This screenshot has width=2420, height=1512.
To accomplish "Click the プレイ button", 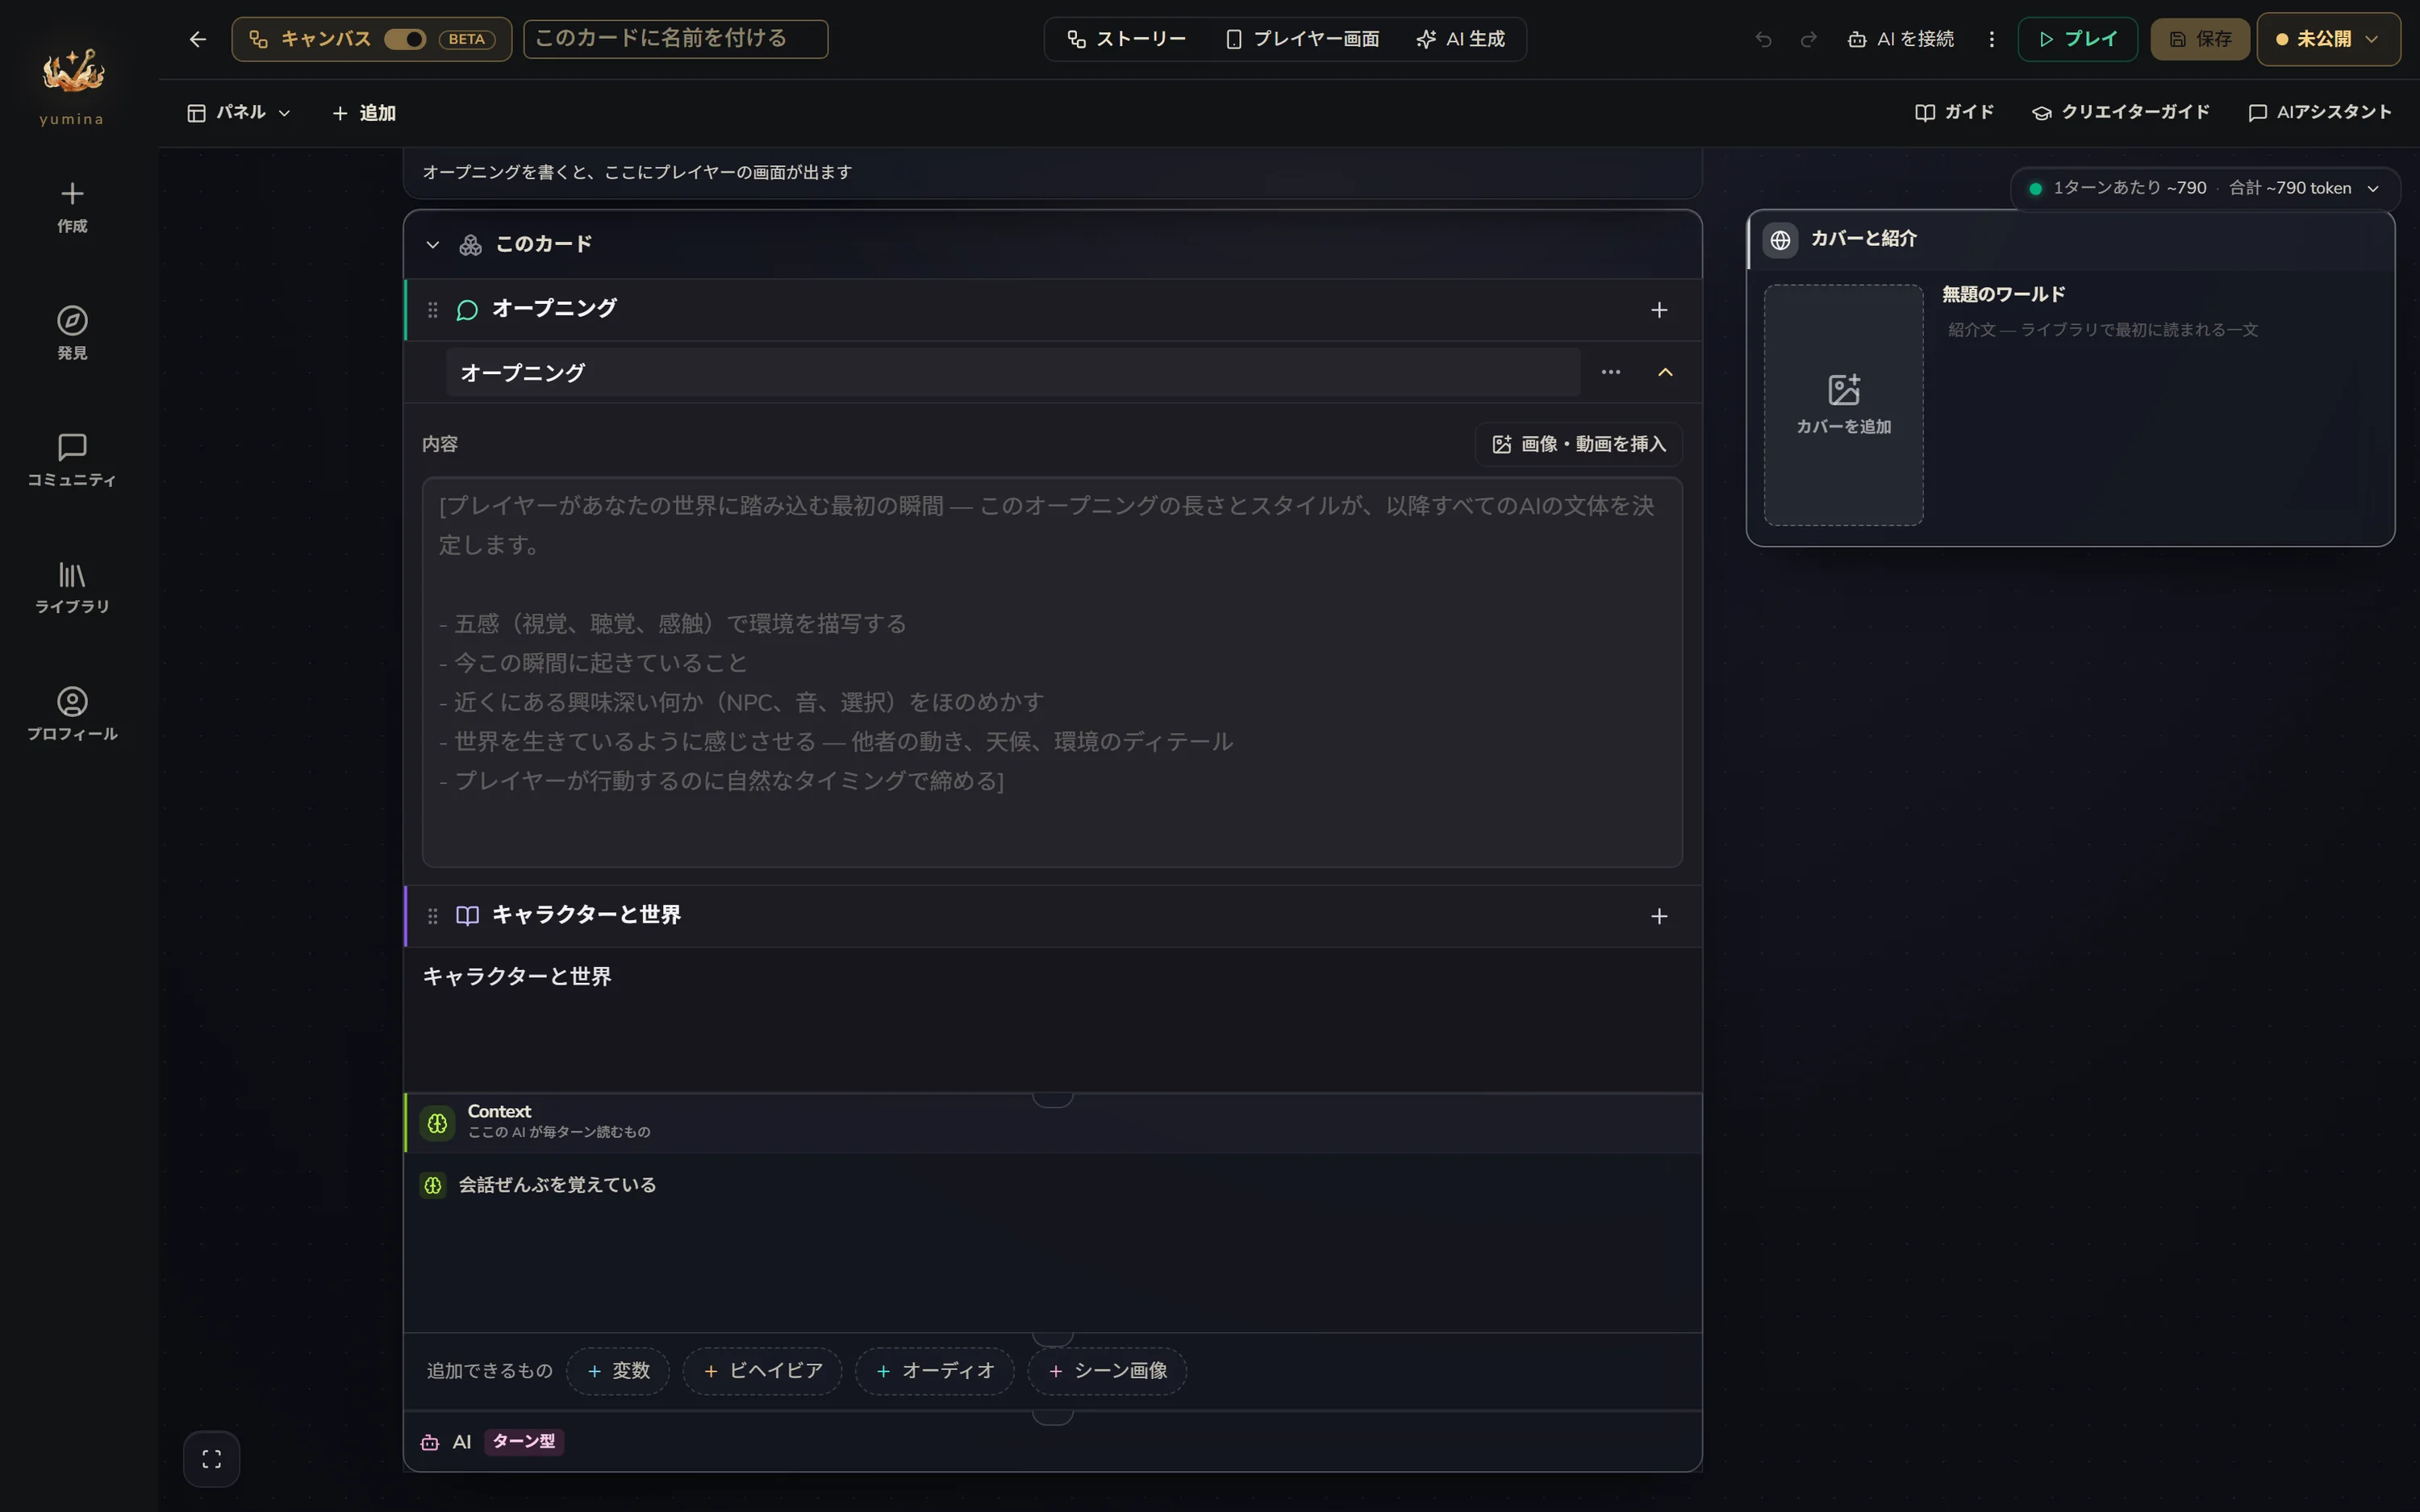I will click(2077, 39).
